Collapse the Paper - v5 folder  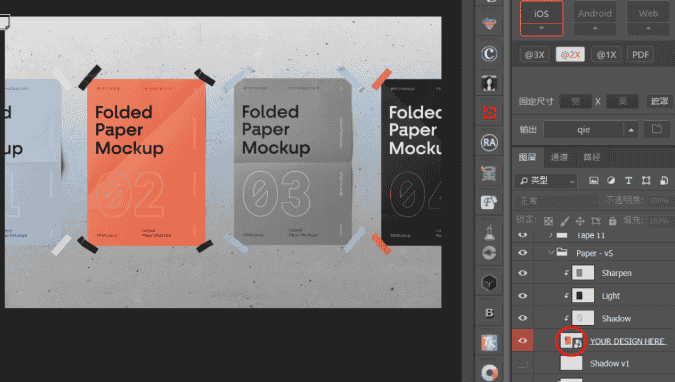pos(551,253)
